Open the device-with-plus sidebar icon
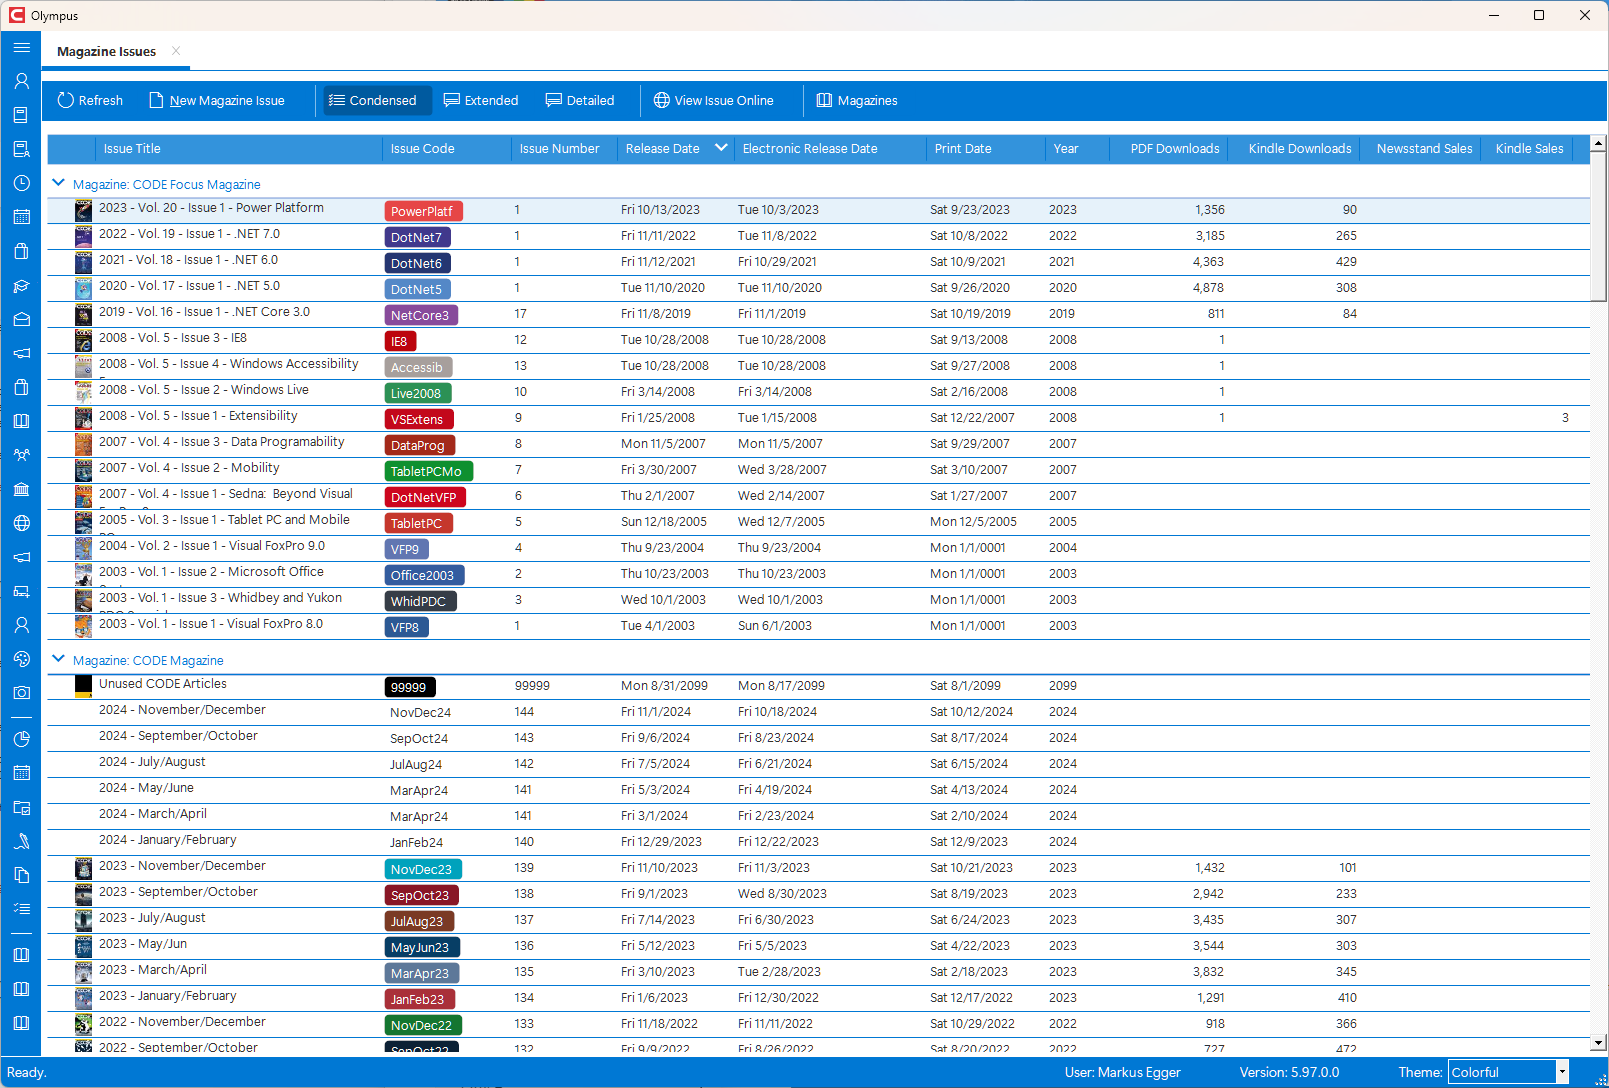 tap(21, 591)
